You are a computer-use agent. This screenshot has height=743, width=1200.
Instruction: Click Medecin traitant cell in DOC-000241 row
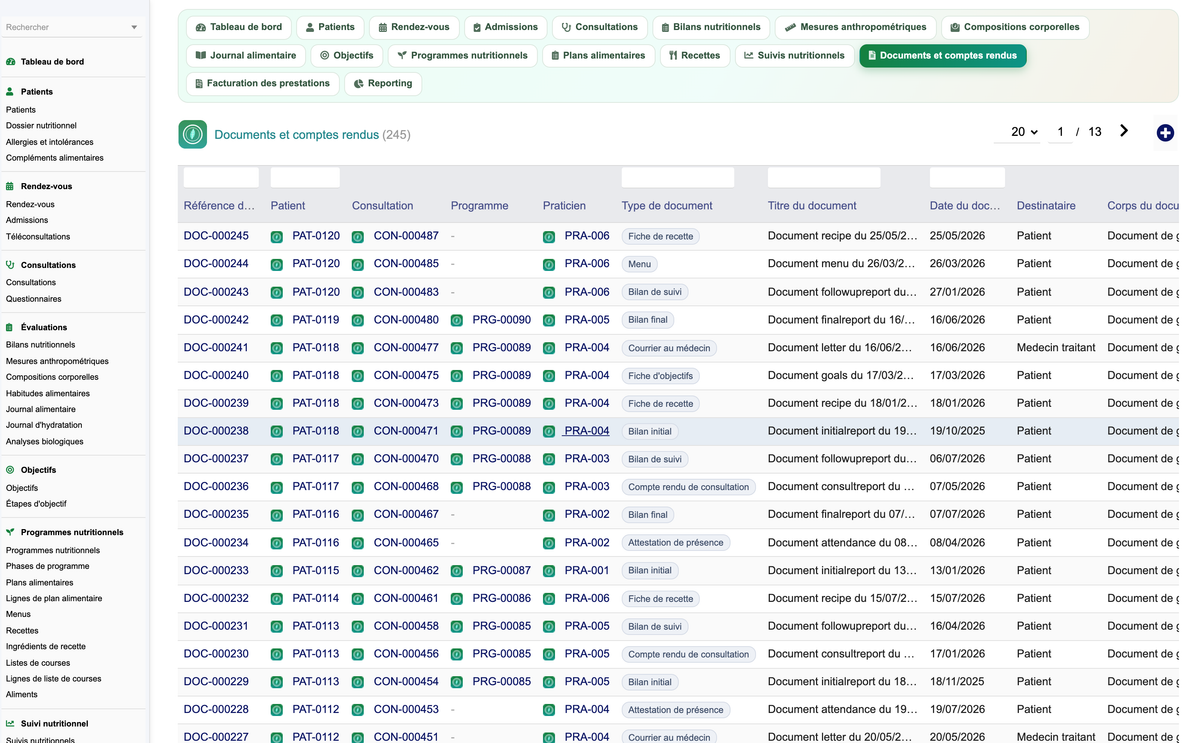pos(1056,348)
